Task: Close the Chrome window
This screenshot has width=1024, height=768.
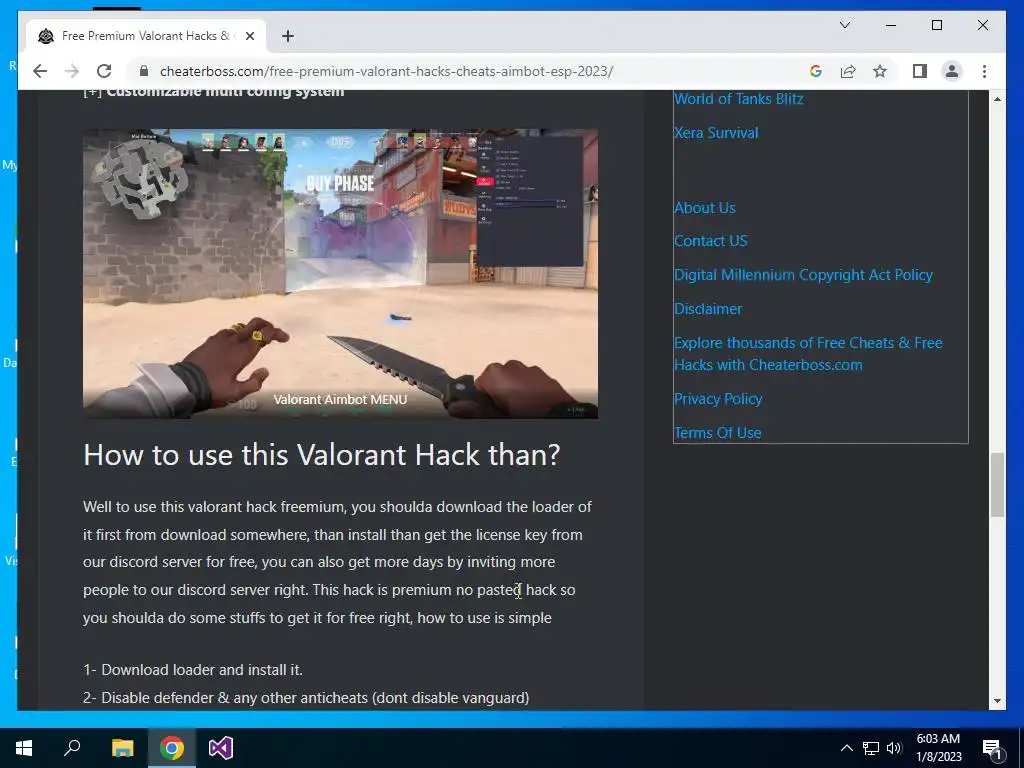Action: (x=982, y=25)
